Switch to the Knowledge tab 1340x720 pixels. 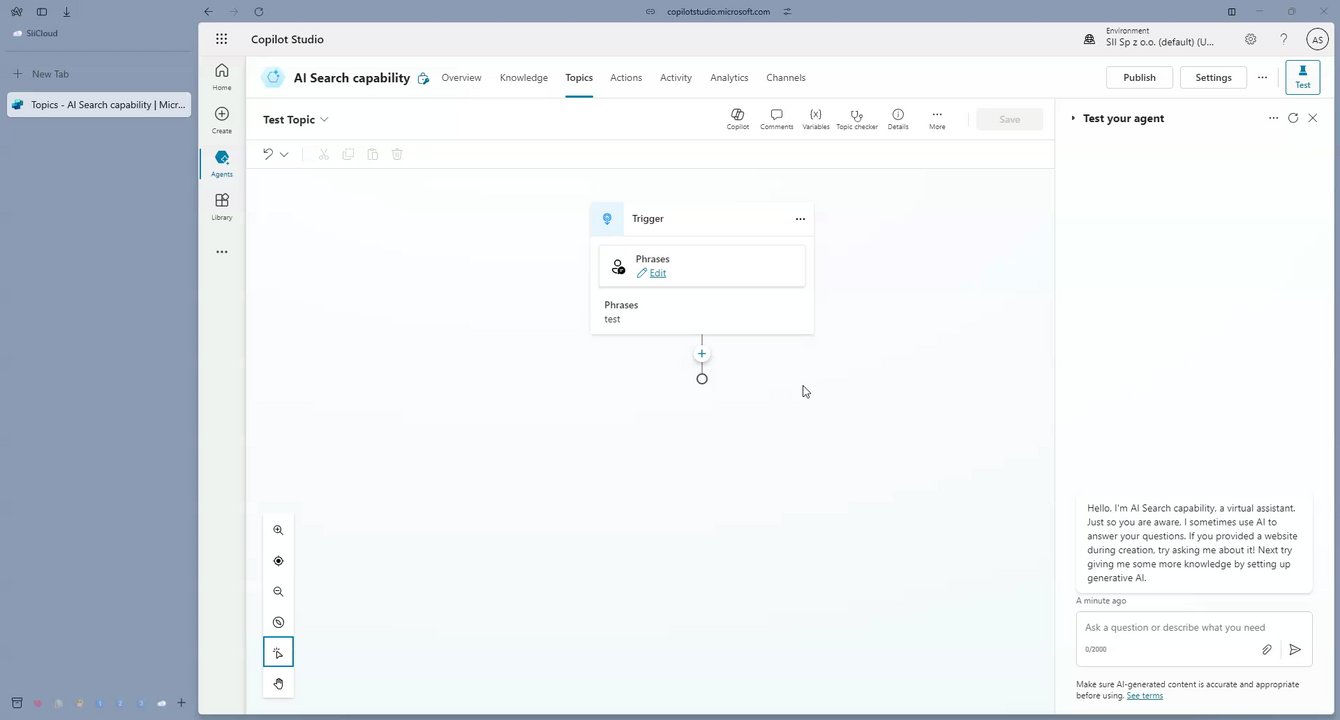click(524, 78)
